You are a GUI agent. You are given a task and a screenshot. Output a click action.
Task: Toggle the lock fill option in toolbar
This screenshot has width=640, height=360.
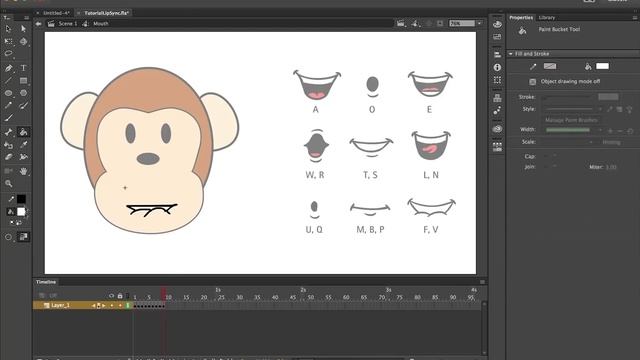coord(23,237)
